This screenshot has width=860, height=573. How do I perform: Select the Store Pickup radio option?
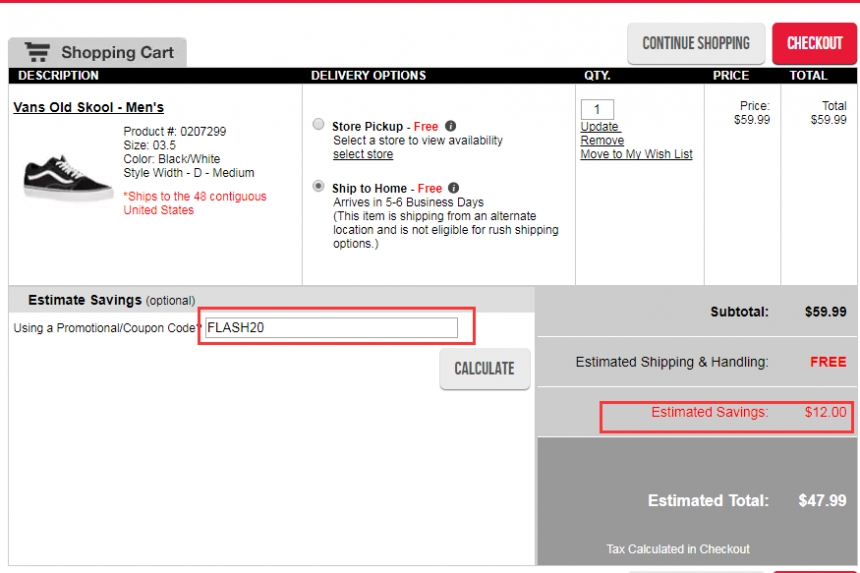tap(318, 124)
